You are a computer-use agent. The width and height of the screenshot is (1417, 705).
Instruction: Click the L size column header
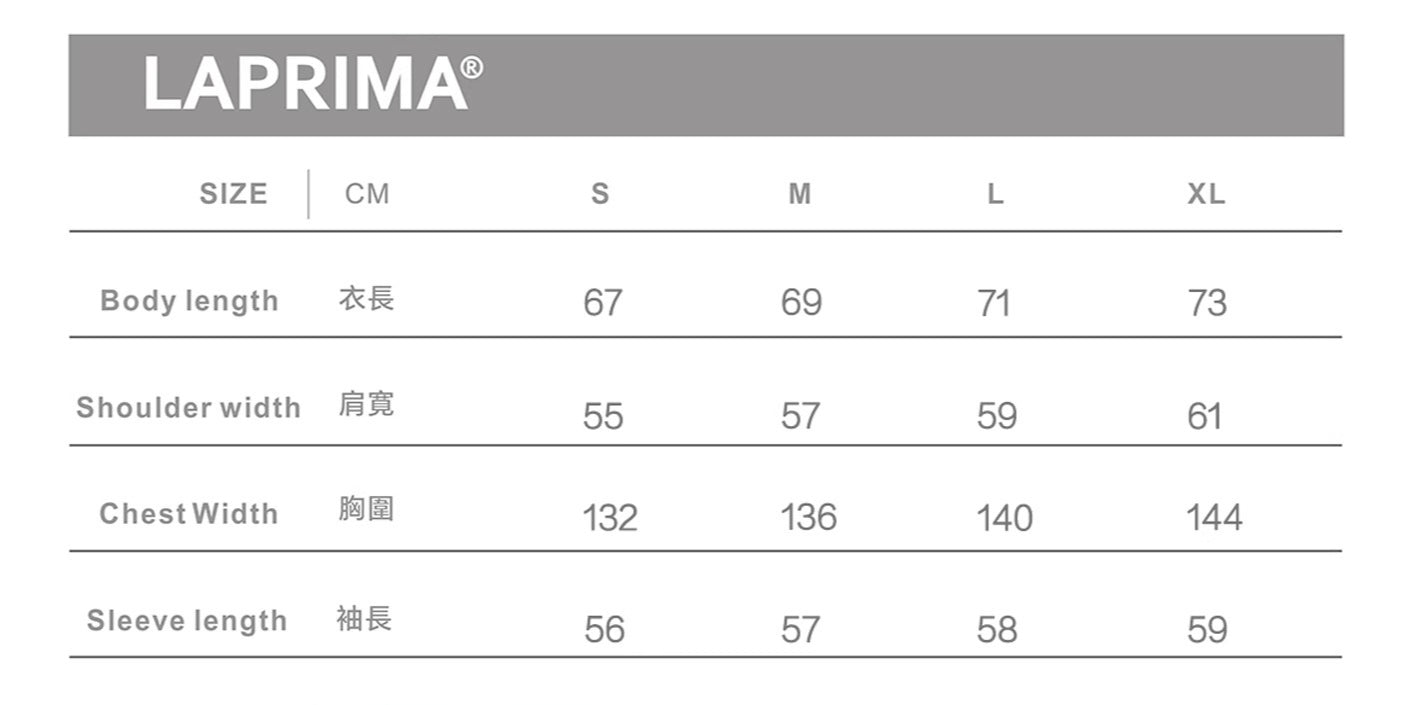(994, 194)
